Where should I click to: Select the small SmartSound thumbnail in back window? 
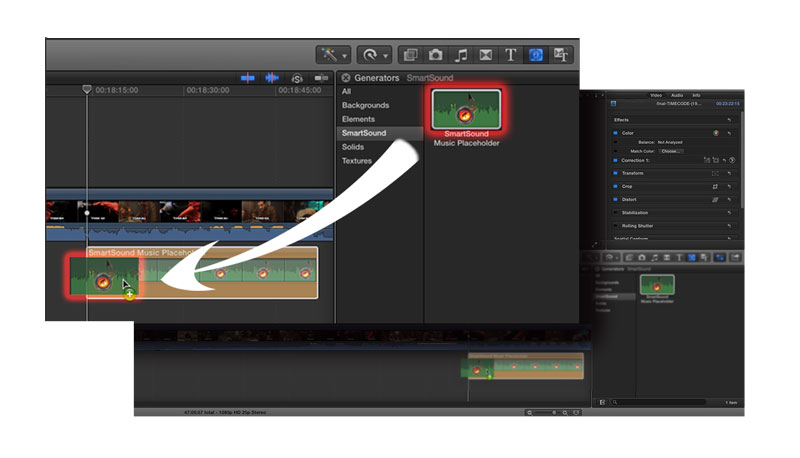(657, 285)
